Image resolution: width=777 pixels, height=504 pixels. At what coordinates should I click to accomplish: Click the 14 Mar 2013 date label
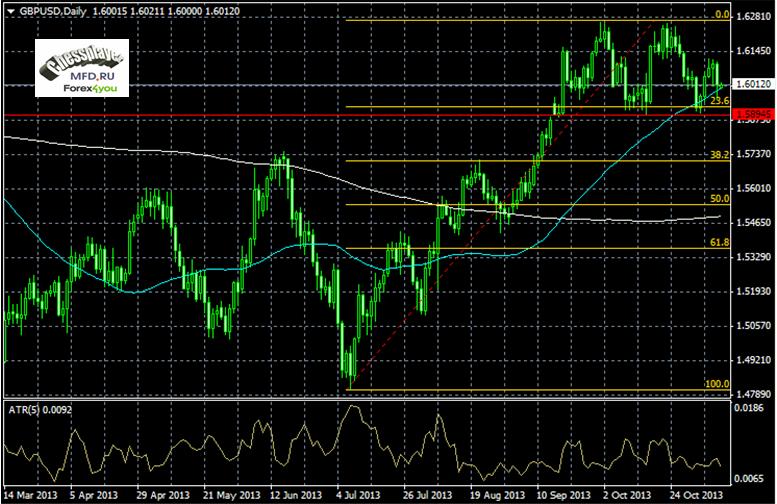coord(30,495)
